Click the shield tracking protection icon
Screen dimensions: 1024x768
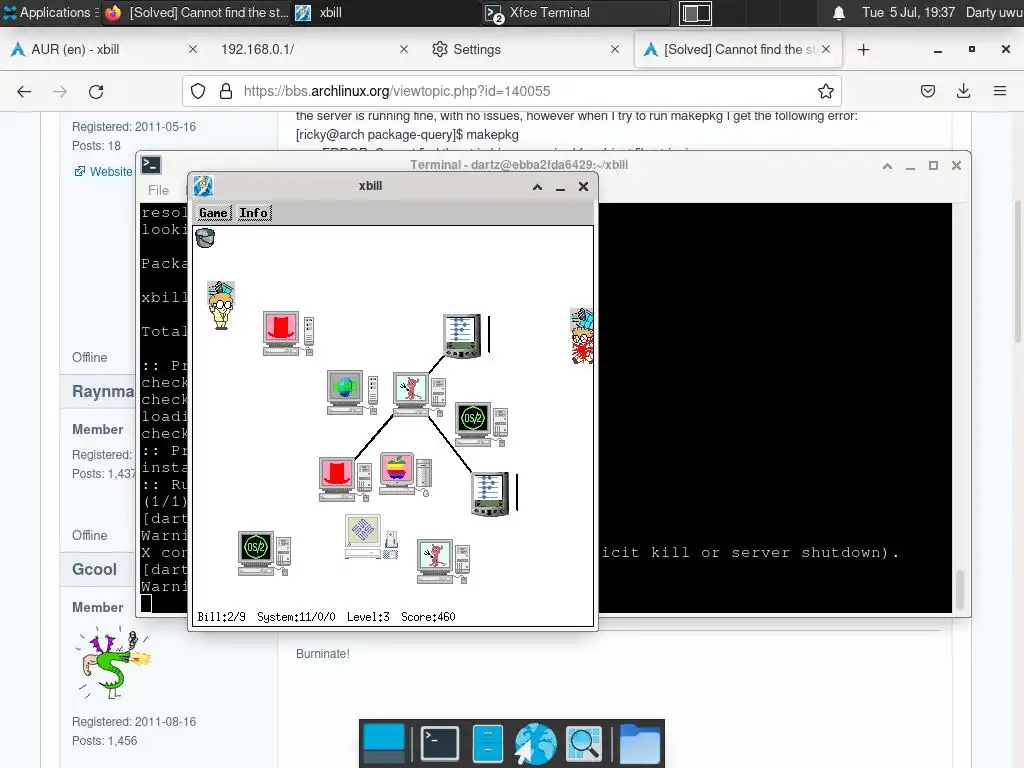[x=198, y=91]
